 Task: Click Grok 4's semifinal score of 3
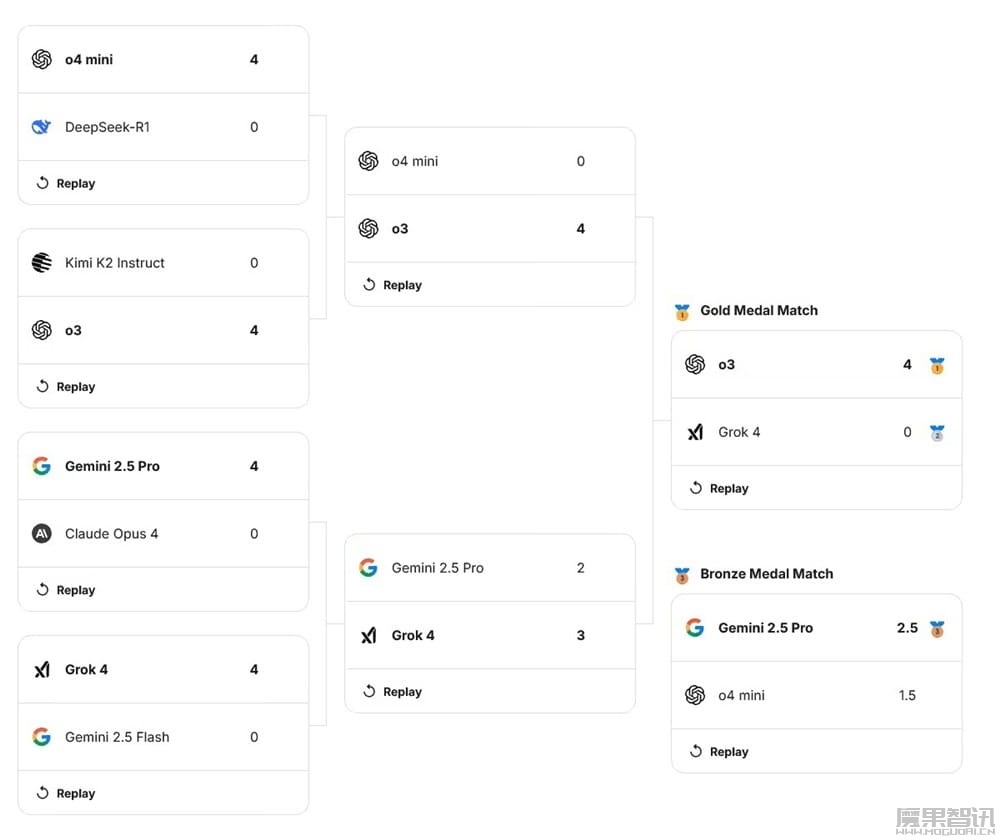point(580,635)
